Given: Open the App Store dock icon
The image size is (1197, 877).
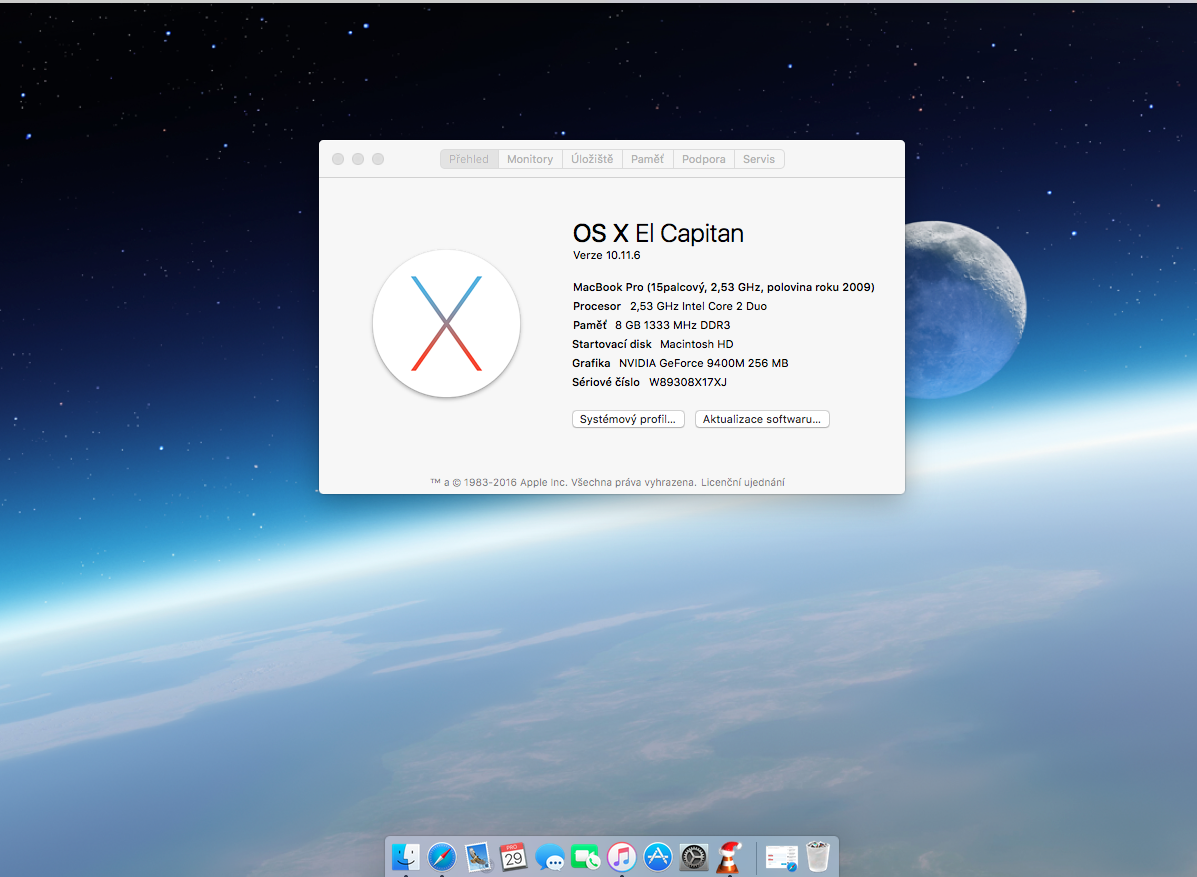Looking at the screenshot, I should pos(657,857).
